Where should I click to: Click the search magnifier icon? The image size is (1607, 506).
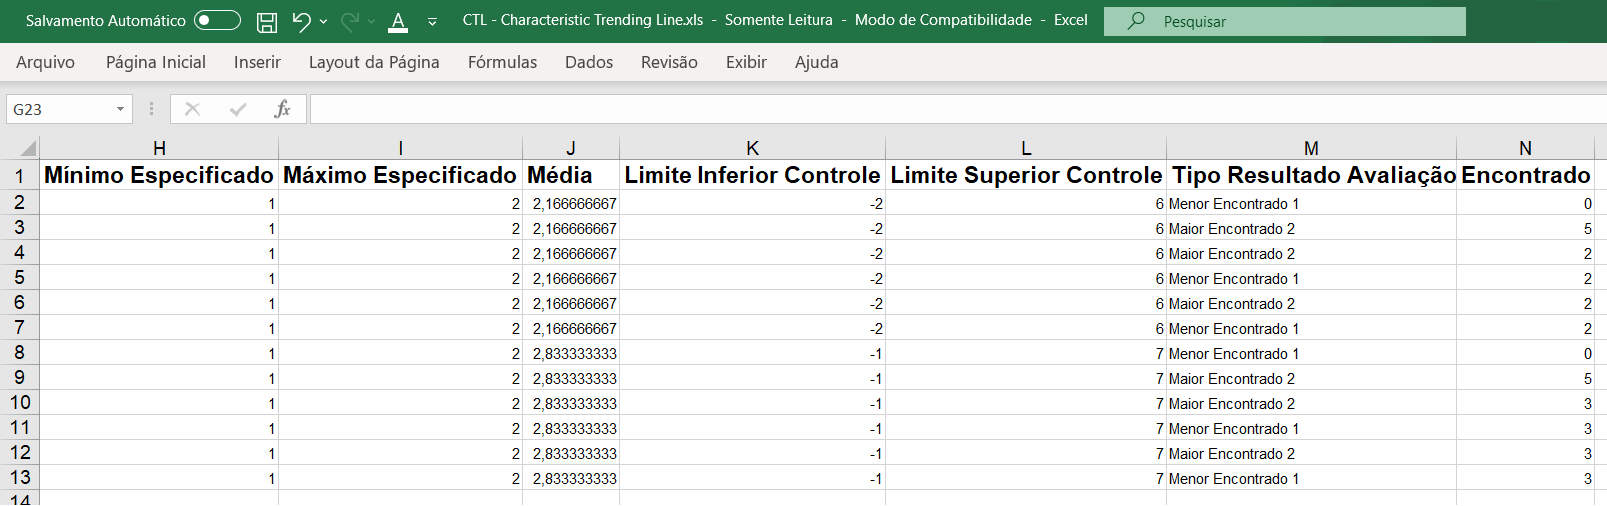(x=1136, y=21)
